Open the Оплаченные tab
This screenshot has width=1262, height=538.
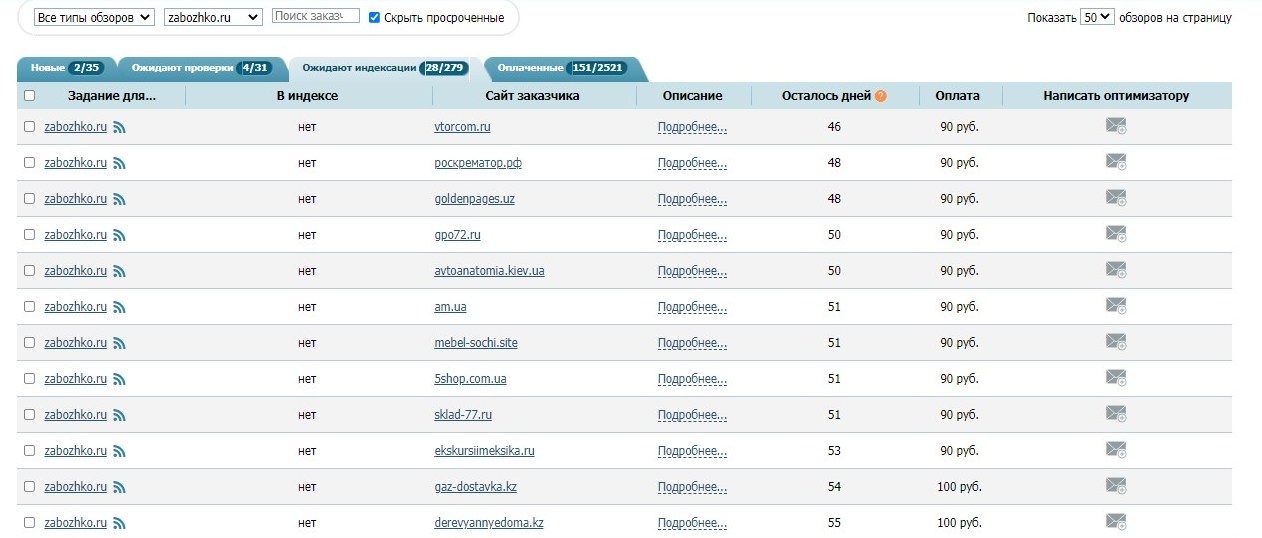(x=561, y=68)
